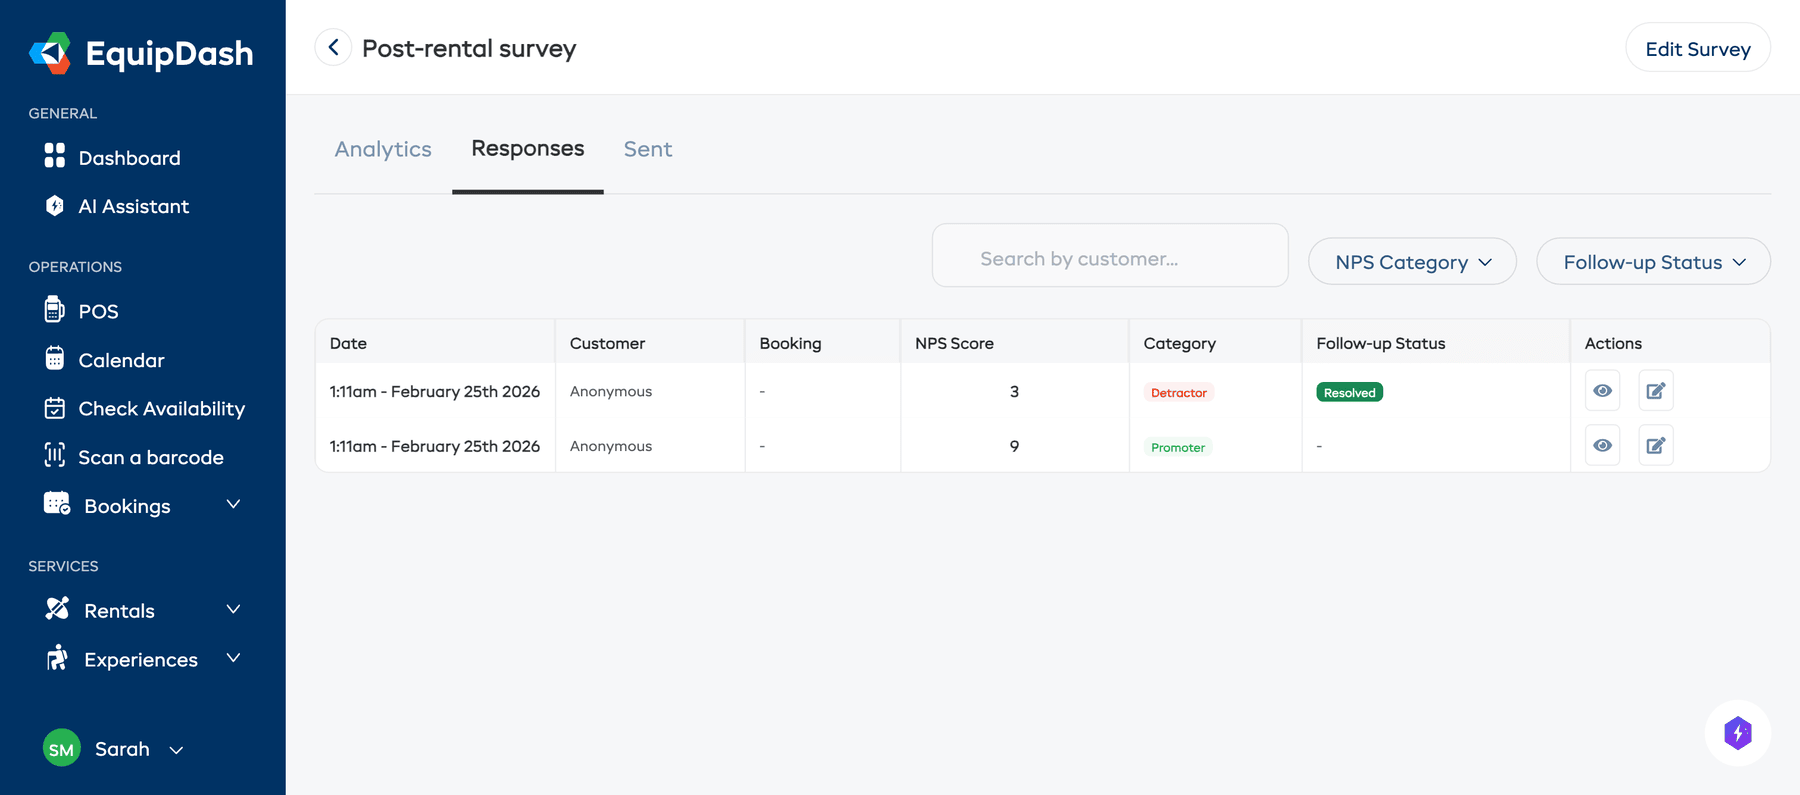Expand the Bookings menu chevron
This screenshot has width=1800, height=795.
[233, 504]
